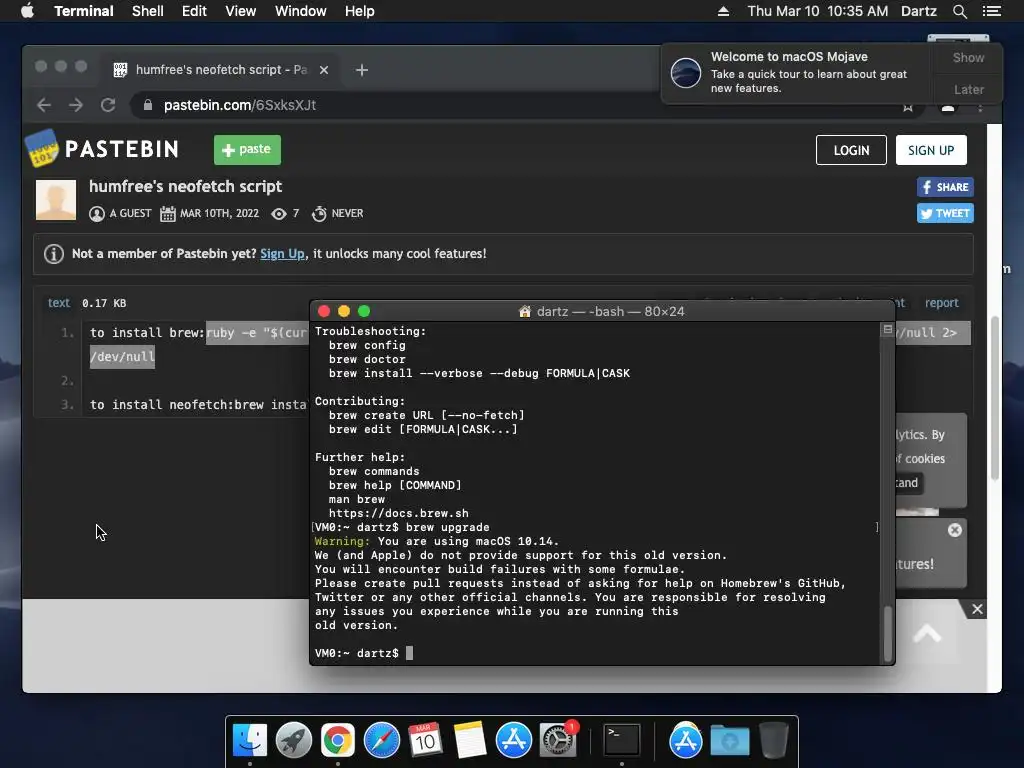This screenshot has height=768, width=1024.
Task: Open System Preferences from the Dock
Action: pos(558,741)
